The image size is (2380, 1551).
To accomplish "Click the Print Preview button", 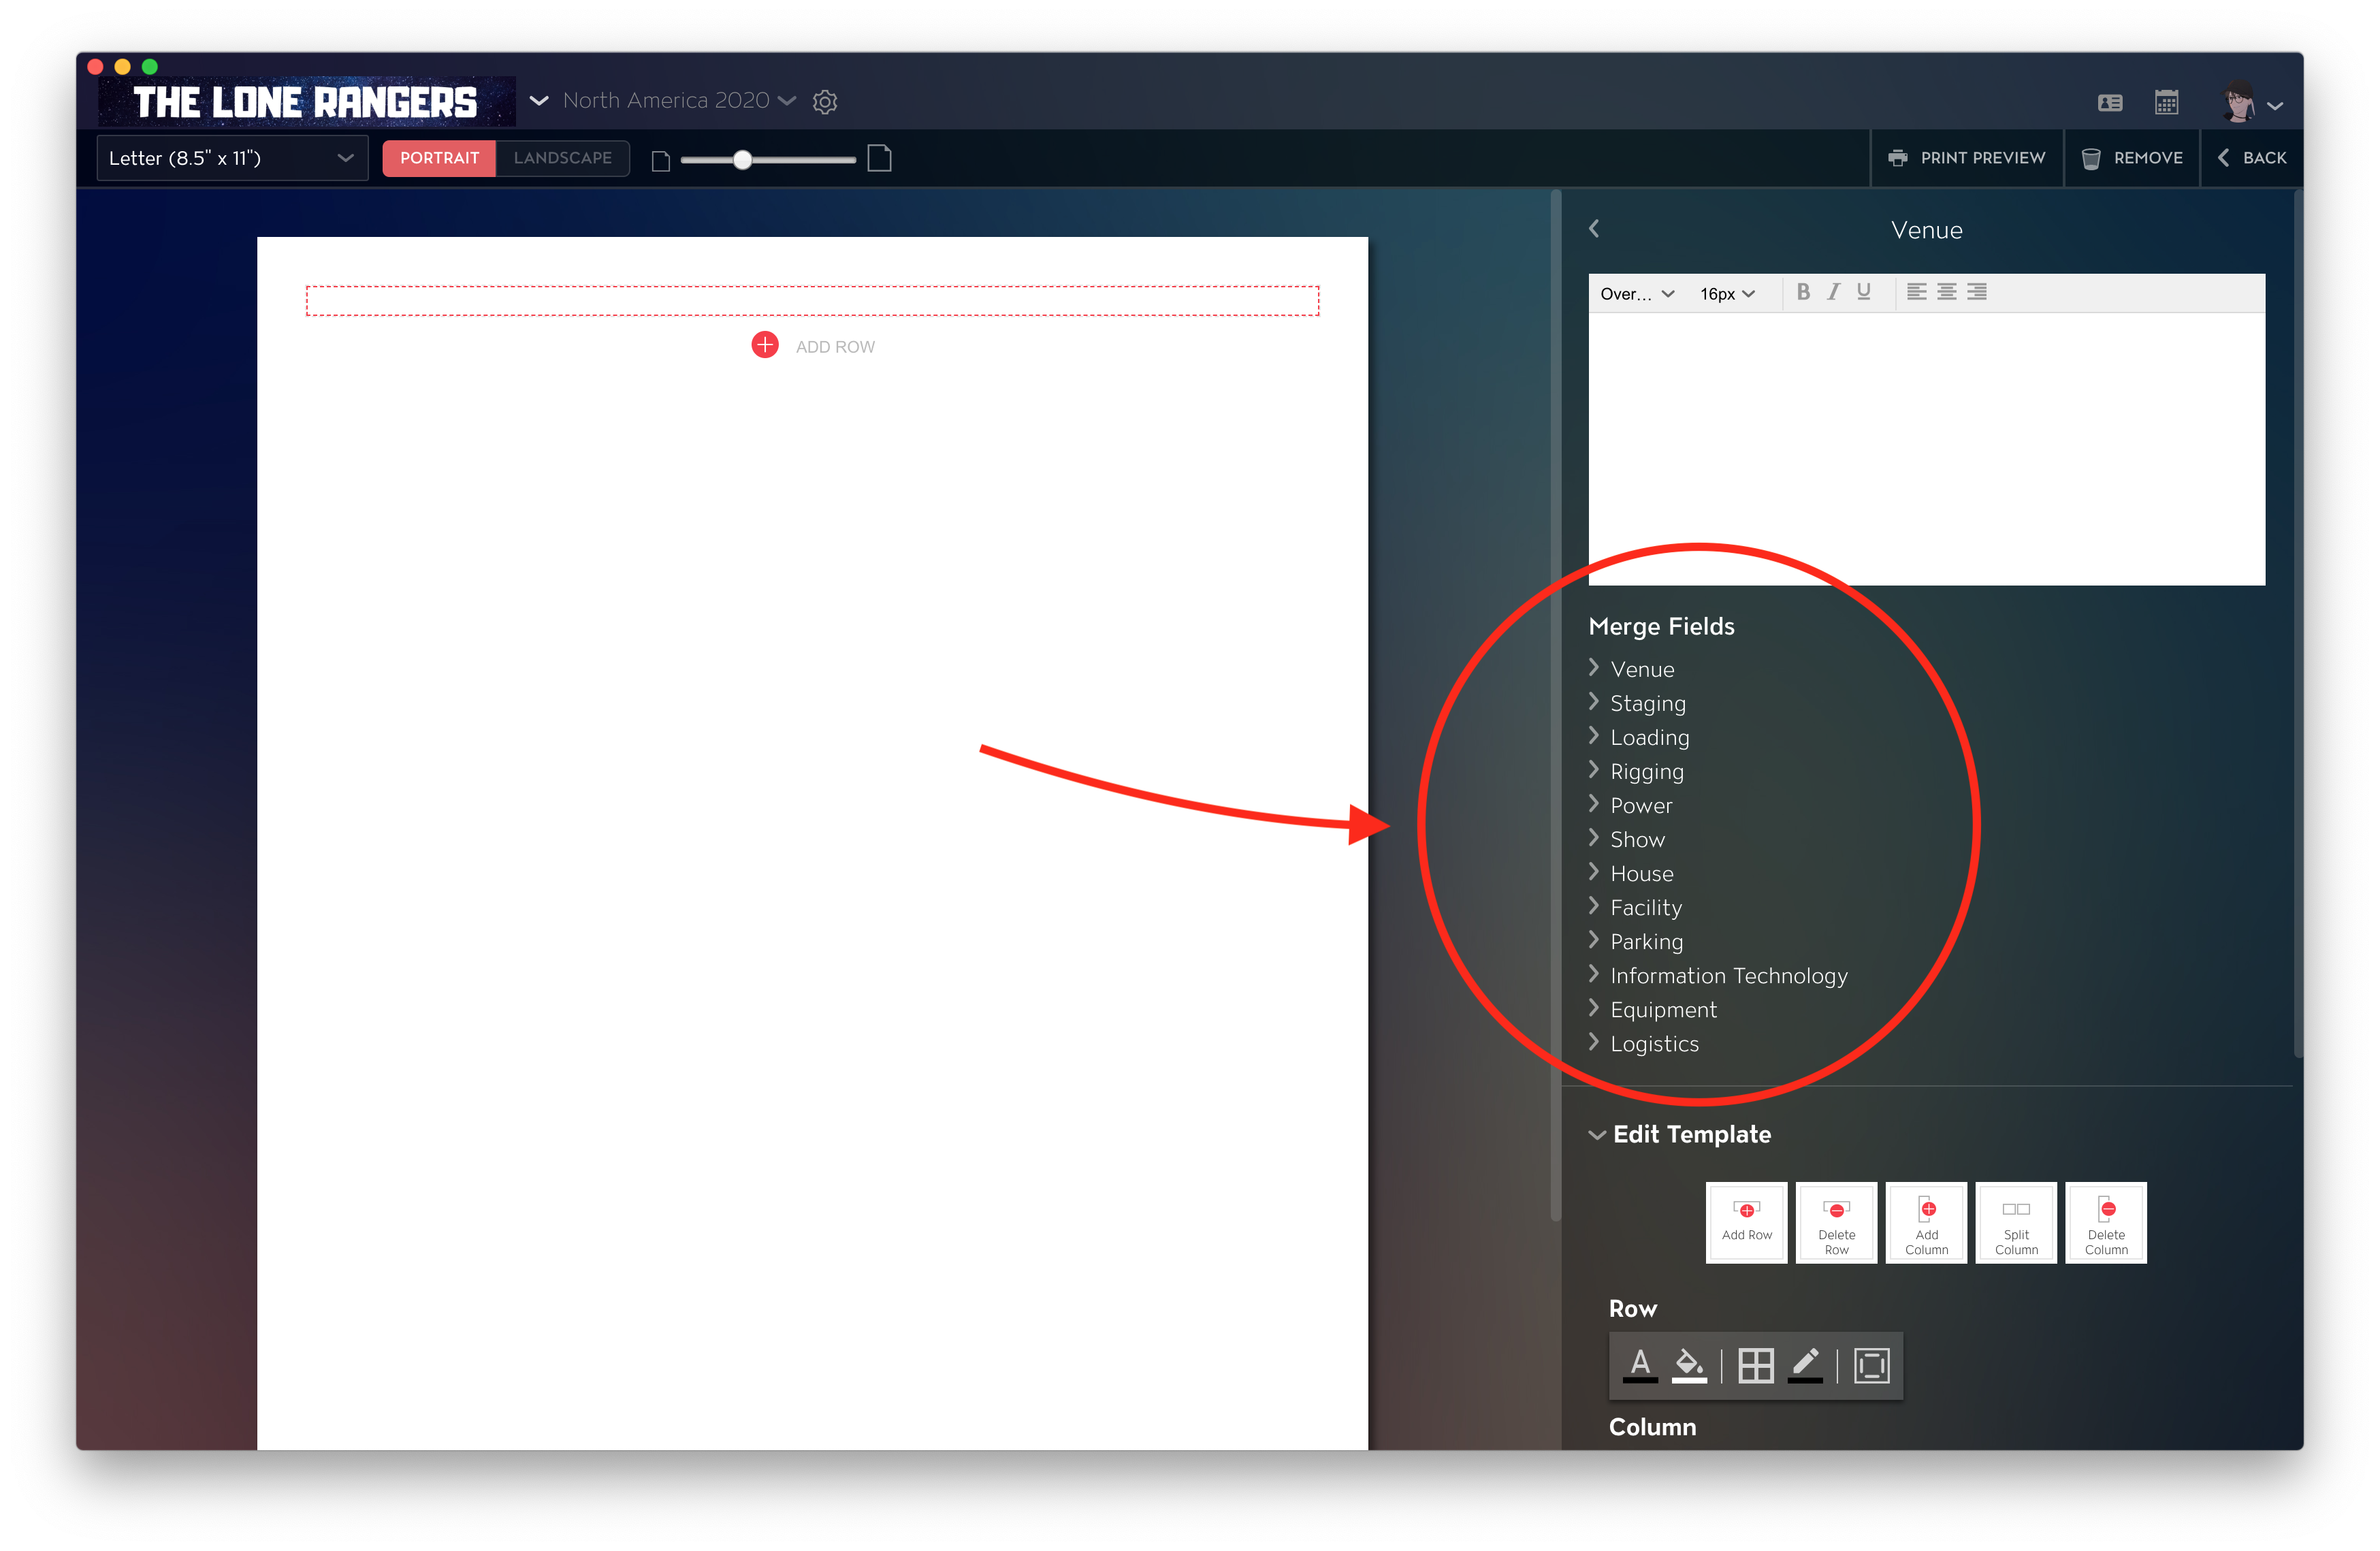I will pos(1966,158).
